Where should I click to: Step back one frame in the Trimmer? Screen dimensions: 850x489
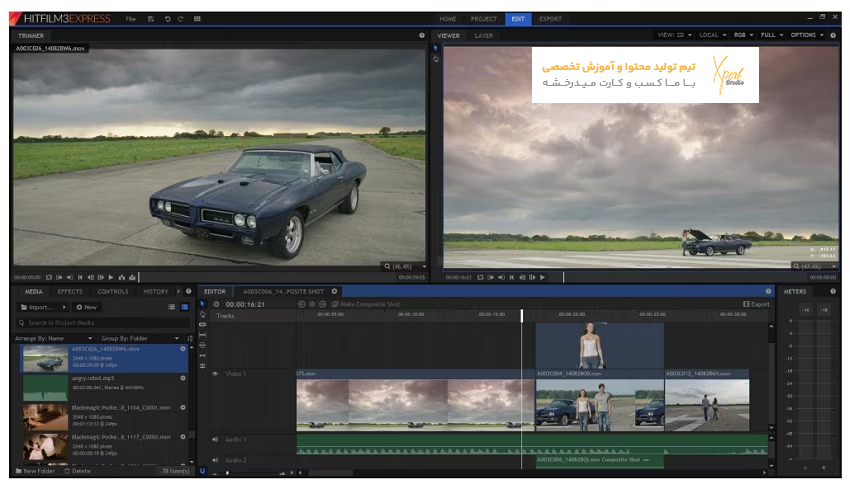[91, 277]
